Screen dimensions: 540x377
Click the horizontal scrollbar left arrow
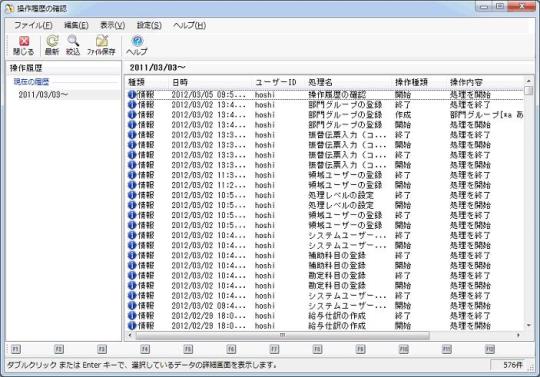[130, 335]
